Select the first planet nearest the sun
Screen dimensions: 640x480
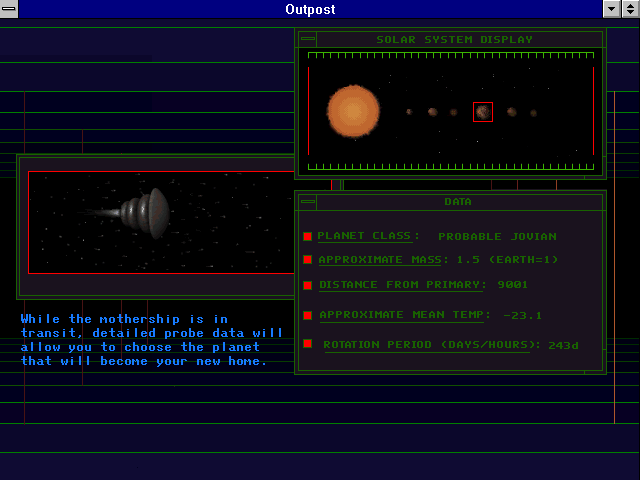[x=409, y=111]
